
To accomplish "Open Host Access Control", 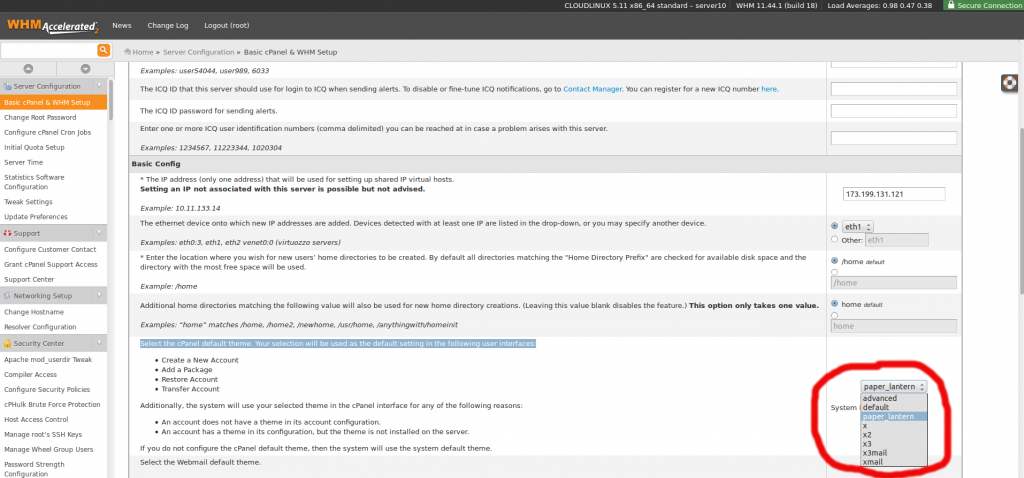I will [x=36, y=420].
